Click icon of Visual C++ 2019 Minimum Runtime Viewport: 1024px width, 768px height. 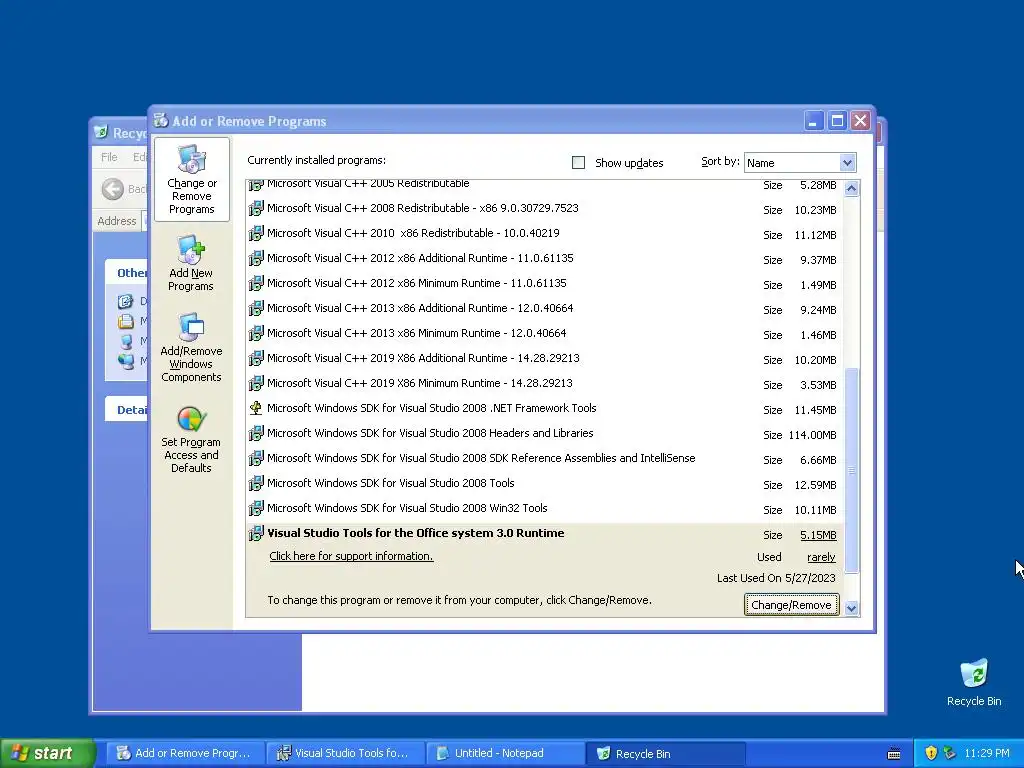(256, 383)
